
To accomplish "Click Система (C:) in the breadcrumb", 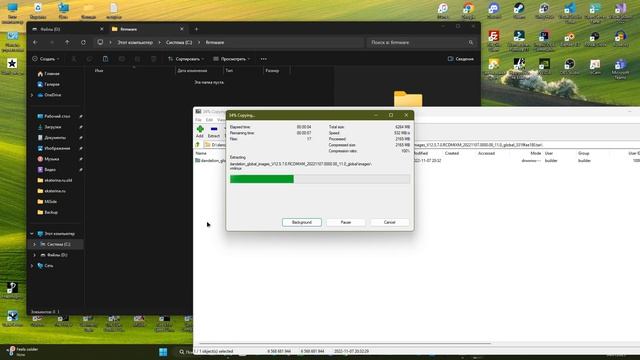I will 179,42.
